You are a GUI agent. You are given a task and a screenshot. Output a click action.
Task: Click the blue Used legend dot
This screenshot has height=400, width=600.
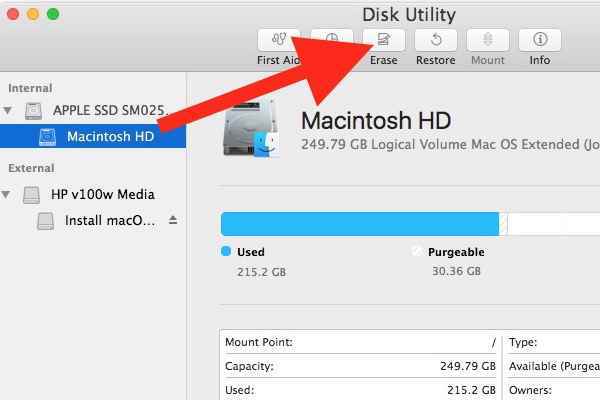pos(226,252)
